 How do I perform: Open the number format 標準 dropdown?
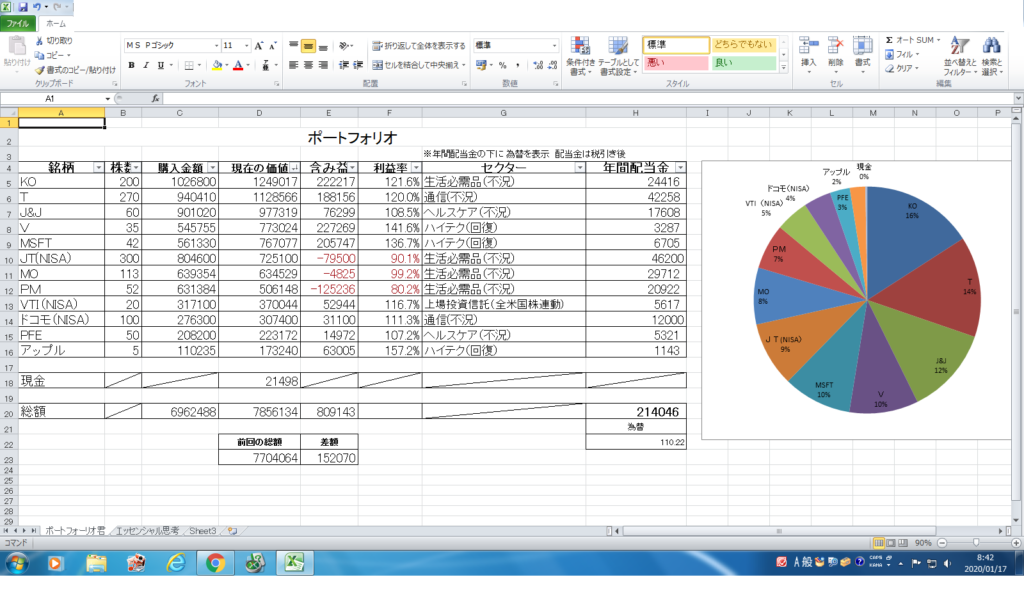click(x=554, y=45)
